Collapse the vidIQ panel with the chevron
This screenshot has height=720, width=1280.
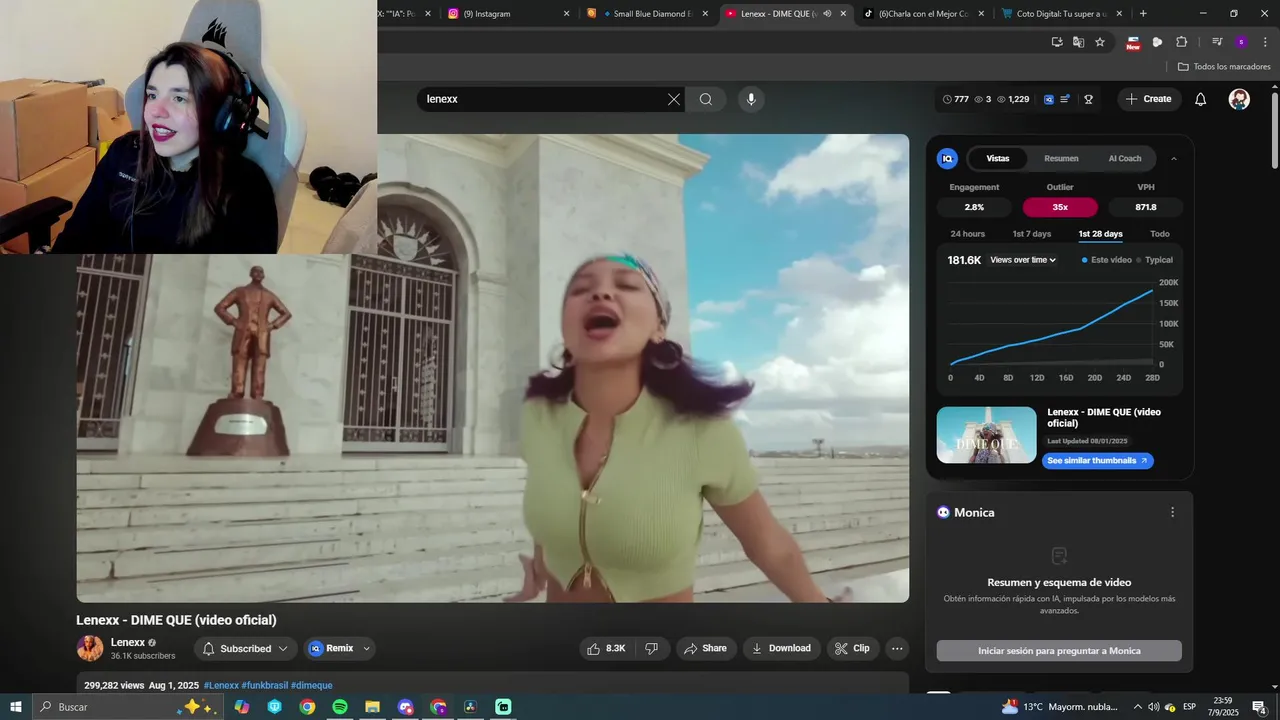tap(1174, 158)
